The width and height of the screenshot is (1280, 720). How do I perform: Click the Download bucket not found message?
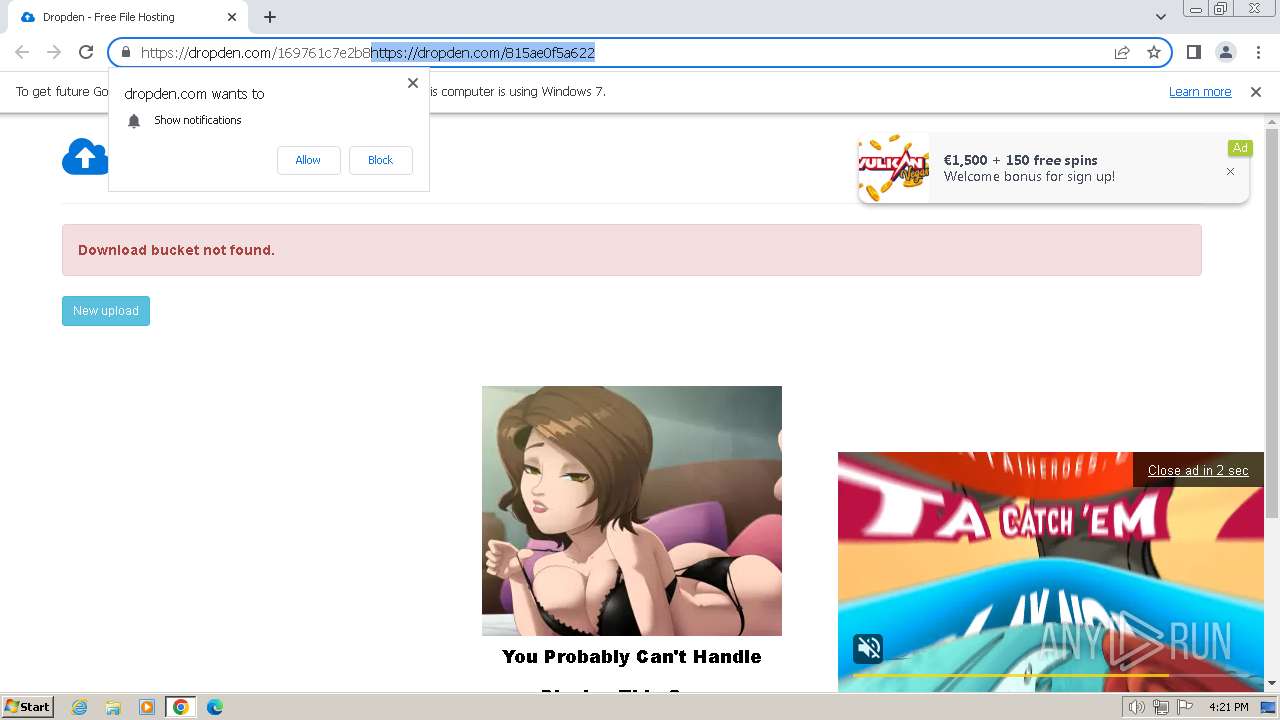click(176, 250)
